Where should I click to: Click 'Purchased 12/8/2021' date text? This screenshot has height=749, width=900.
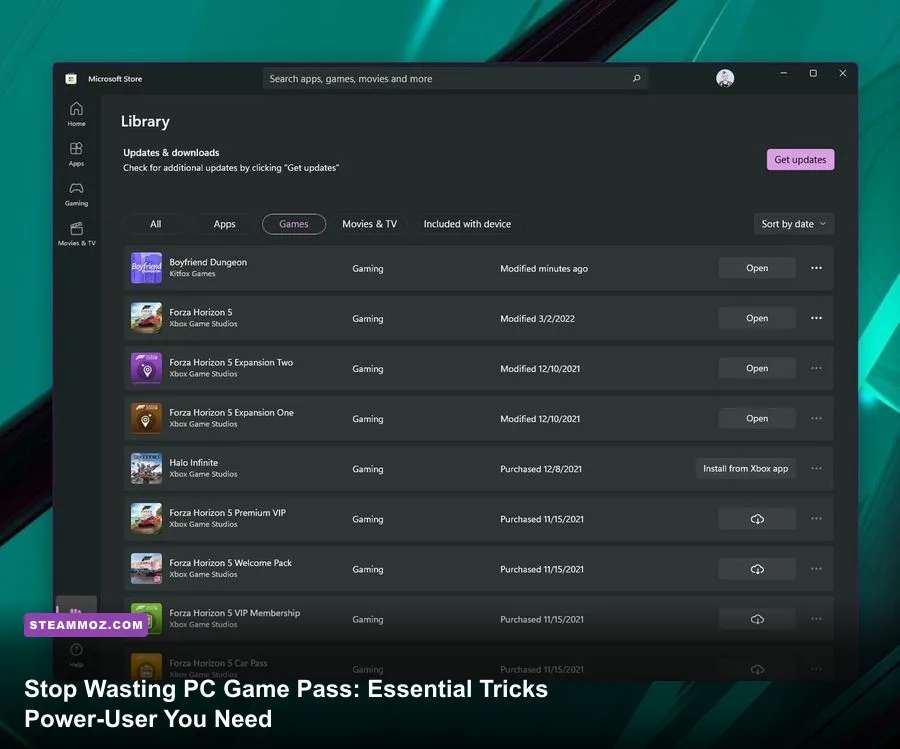point(541,469)
